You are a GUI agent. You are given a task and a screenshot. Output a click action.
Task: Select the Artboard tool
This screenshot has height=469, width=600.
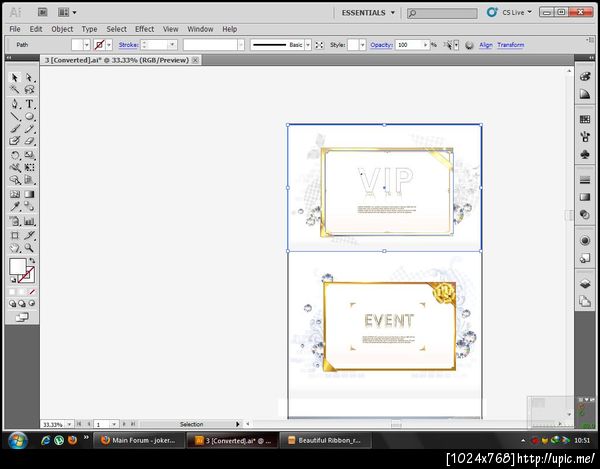[x=15, y=235]
